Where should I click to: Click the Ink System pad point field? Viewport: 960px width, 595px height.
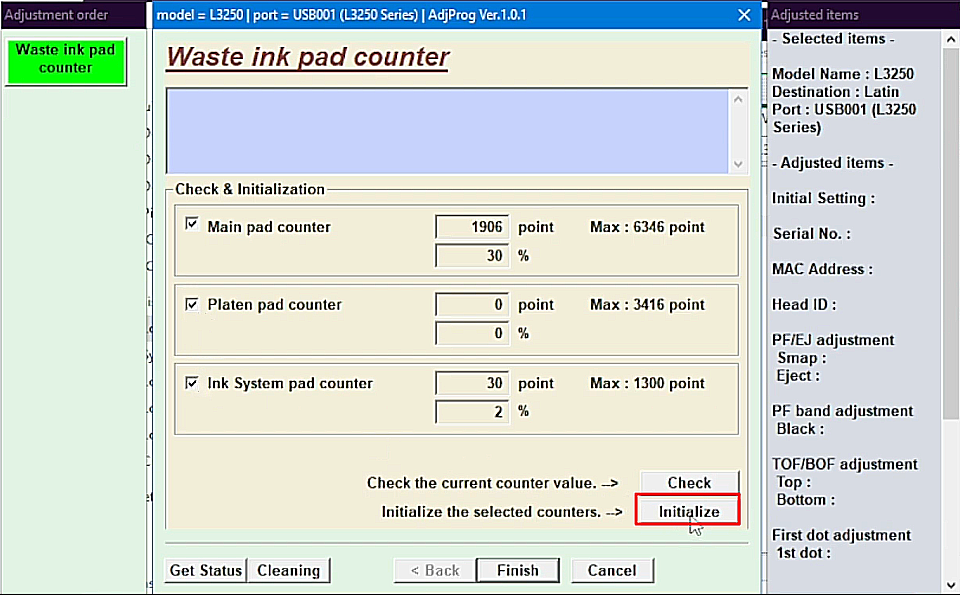point(471,383)
